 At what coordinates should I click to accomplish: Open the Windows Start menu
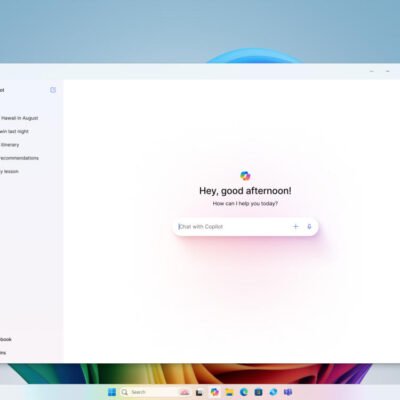[x=112, y=392]
